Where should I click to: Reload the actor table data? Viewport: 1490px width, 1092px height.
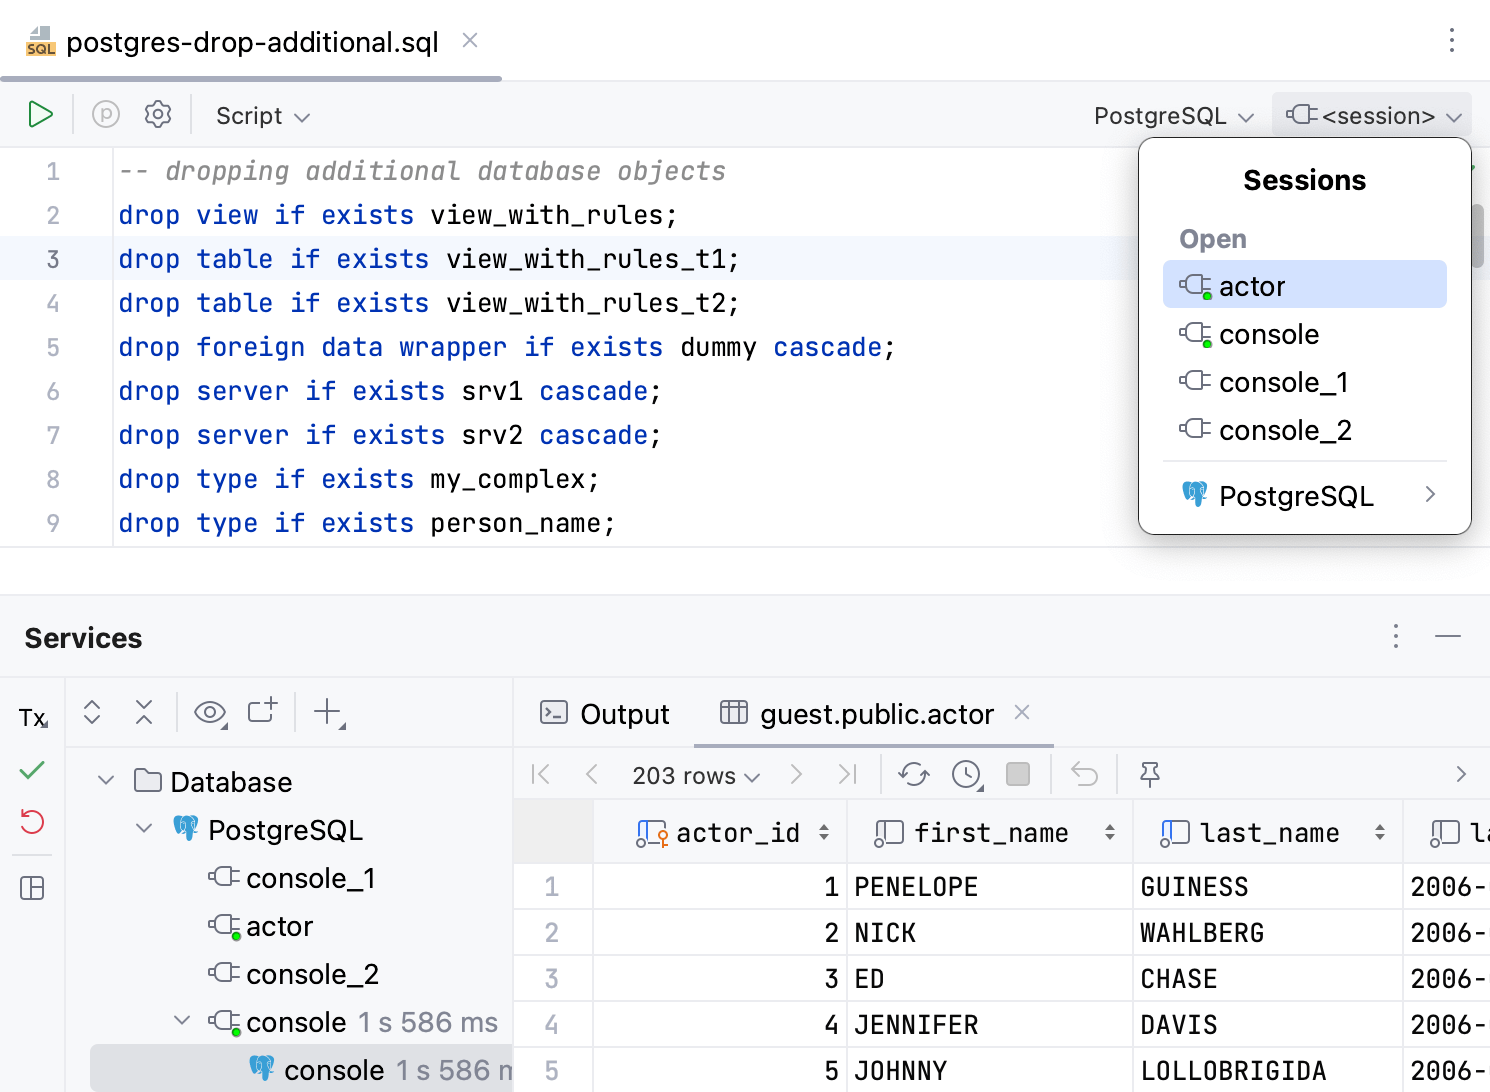[913, 774]
